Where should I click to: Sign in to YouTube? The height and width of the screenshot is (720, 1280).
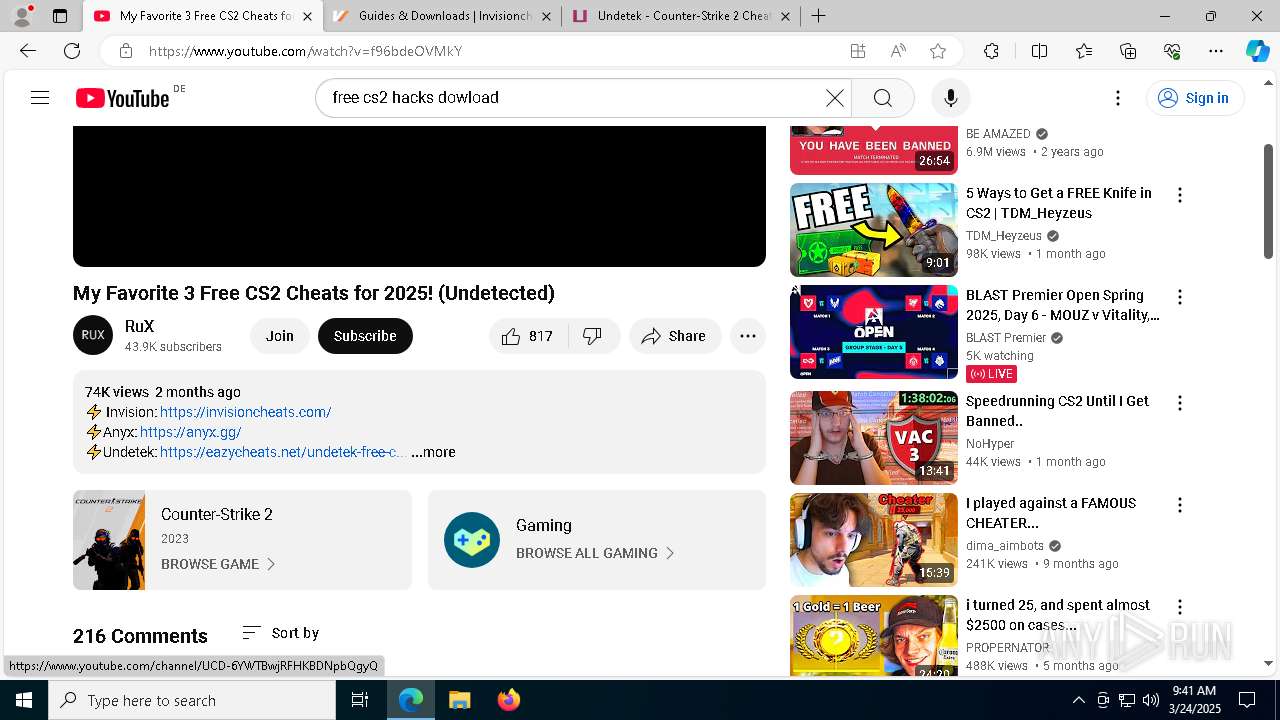[1194, 98]
